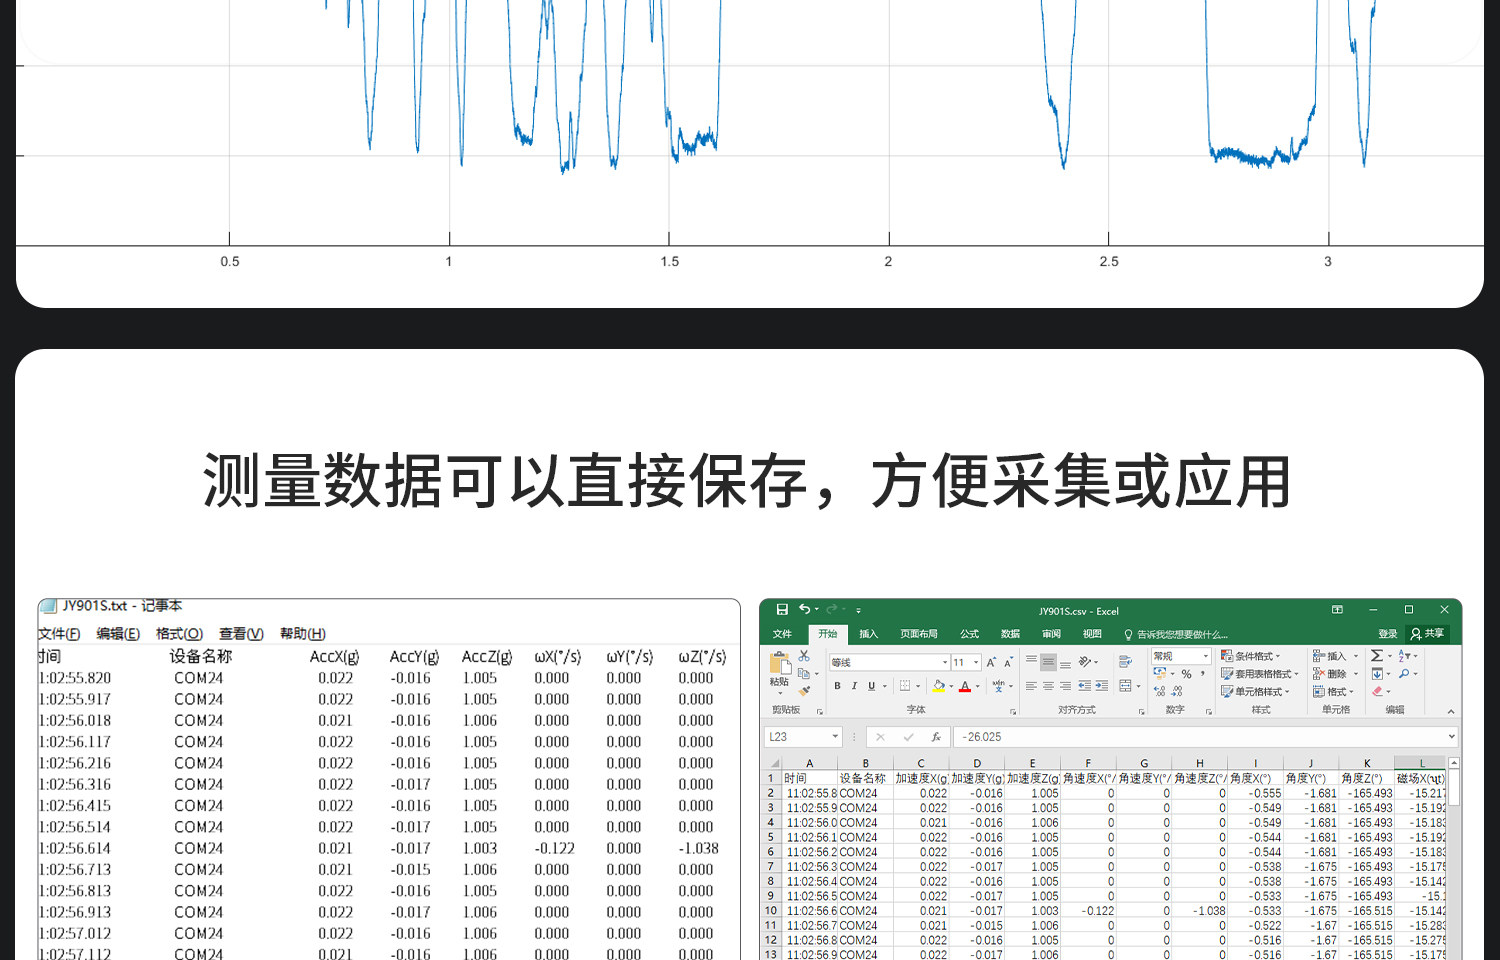Toggle Underline formatting in Excel's font group
Screen dimensions: 1500x960
point(871,686)
